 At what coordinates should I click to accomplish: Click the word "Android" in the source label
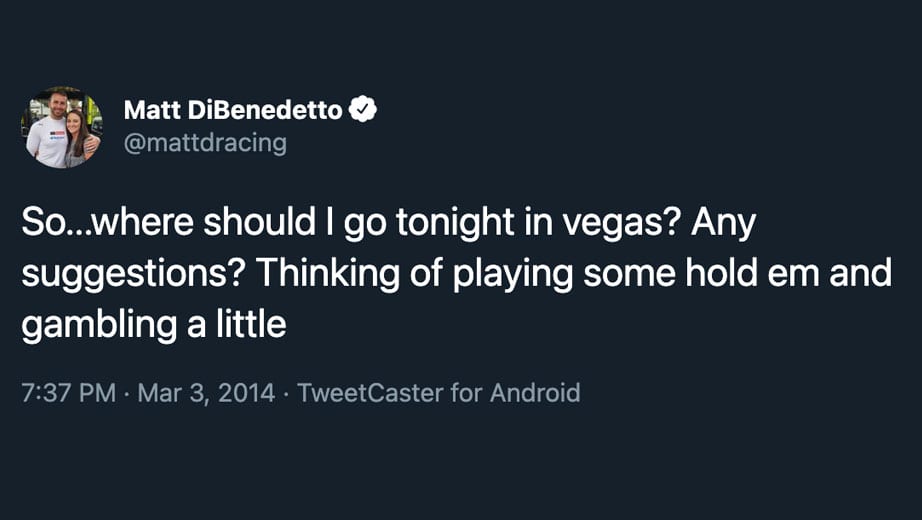pyautogui.click(x=535, y=392)
